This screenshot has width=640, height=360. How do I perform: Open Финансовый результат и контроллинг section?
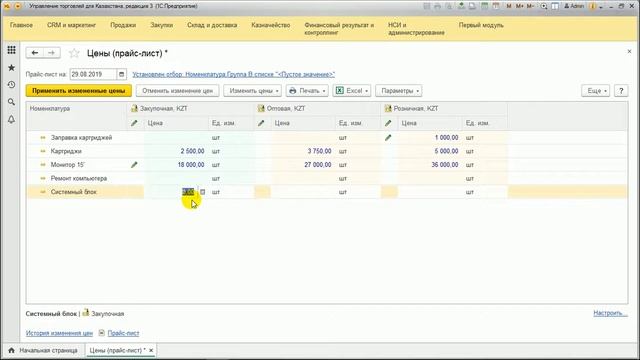339,29
